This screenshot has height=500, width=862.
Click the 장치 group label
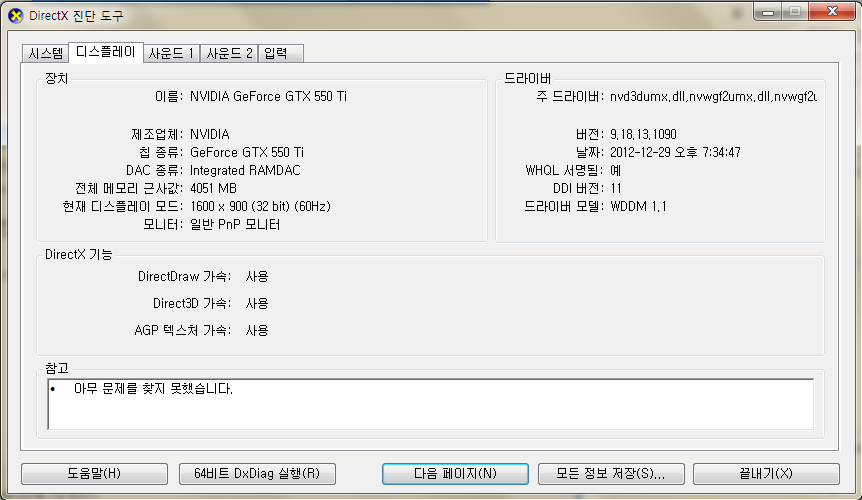point(57,79)
